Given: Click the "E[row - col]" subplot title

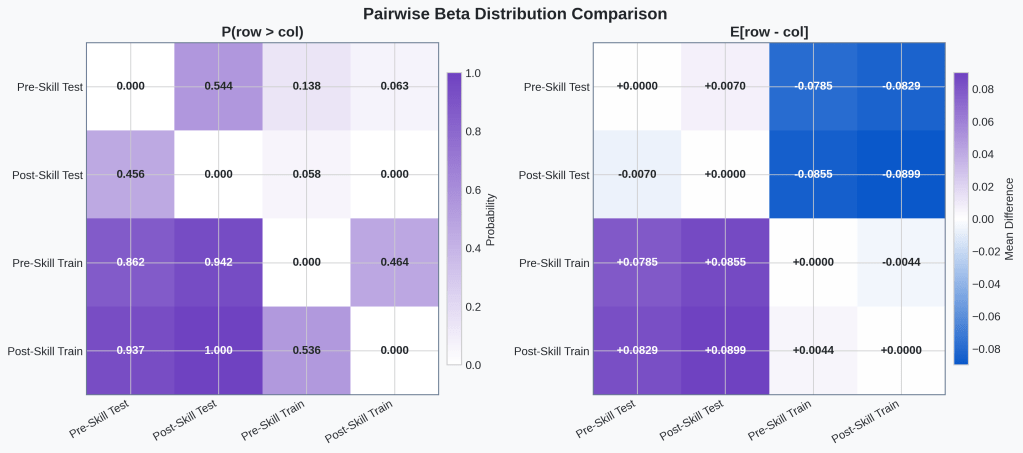Looking at the screenshot, I should point(769,32).
